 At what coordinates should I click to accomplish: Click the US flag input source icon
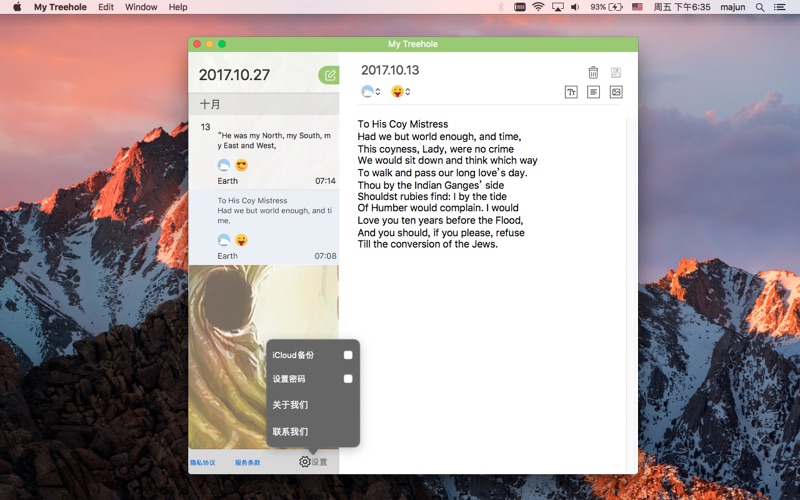tap(637, 7)
